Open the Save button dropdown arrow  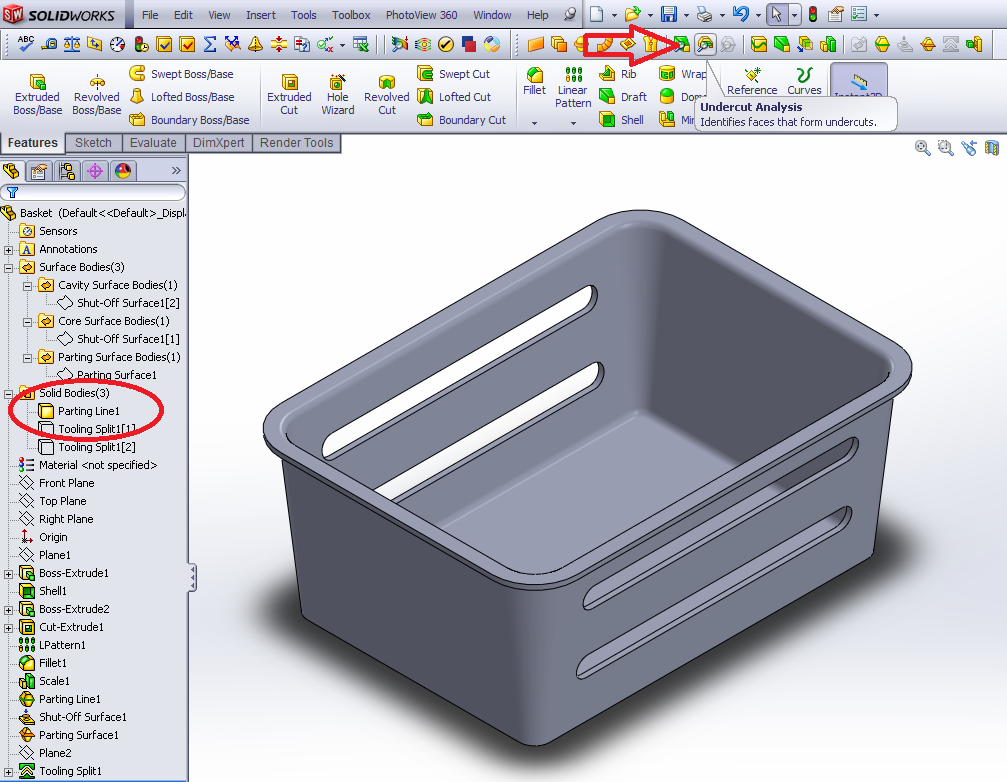point(685,14)
